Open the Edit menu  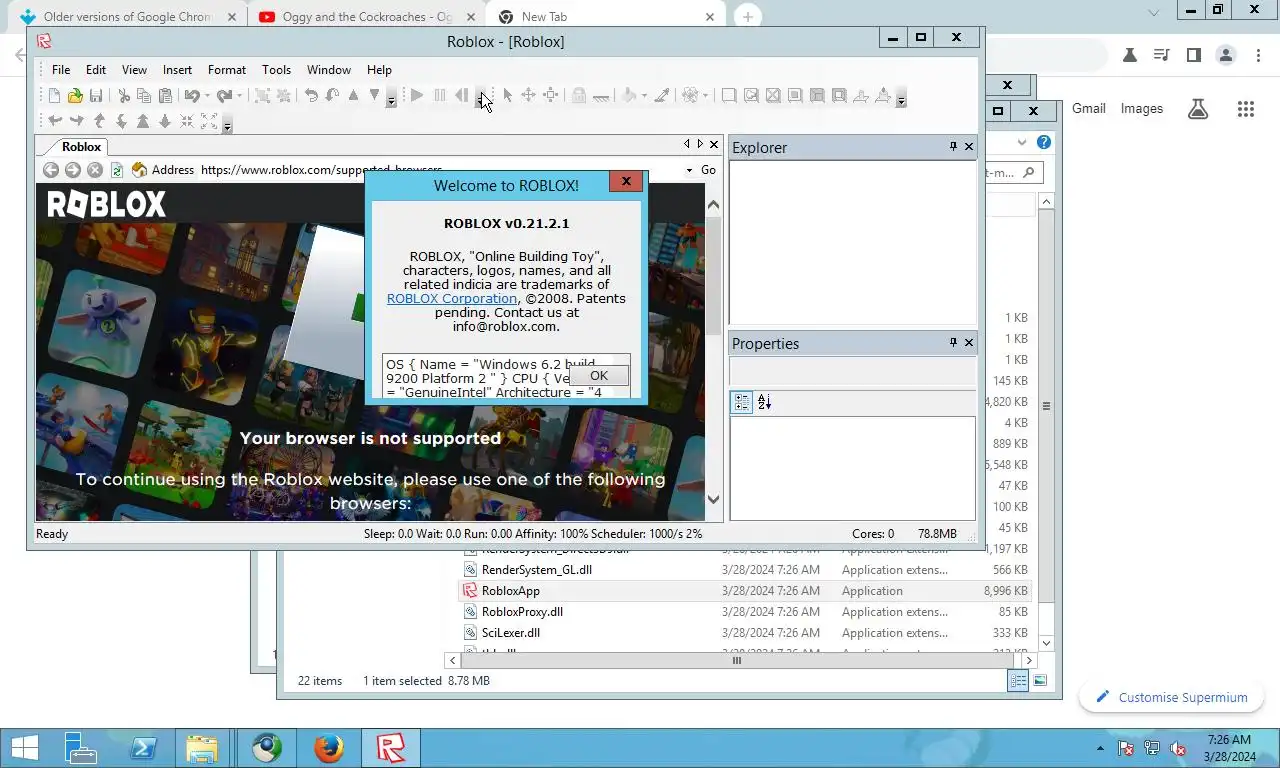pos(96,70)
